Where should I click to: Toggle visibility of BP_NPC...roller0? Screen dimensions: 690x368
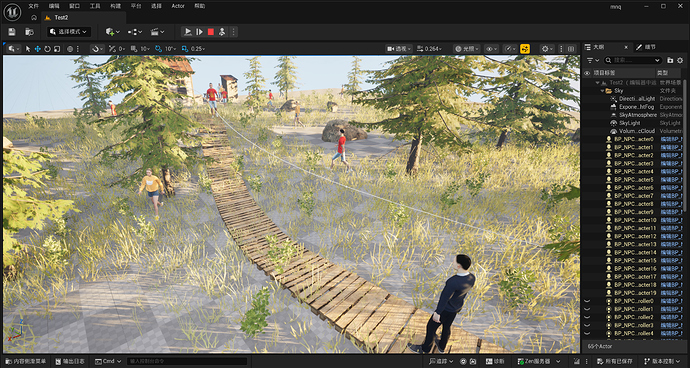[587, 301]
